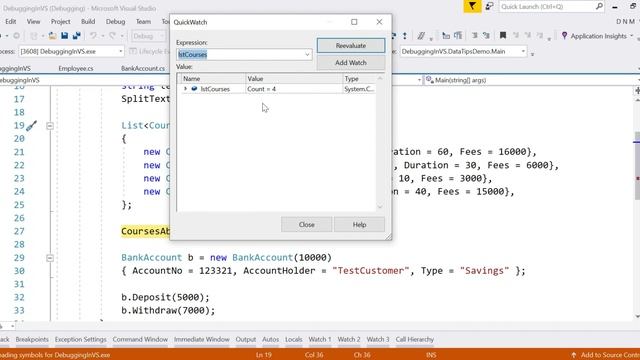Collapse the code block at line 29
This screenshot has height=360, width=640.
pos(50,258)
